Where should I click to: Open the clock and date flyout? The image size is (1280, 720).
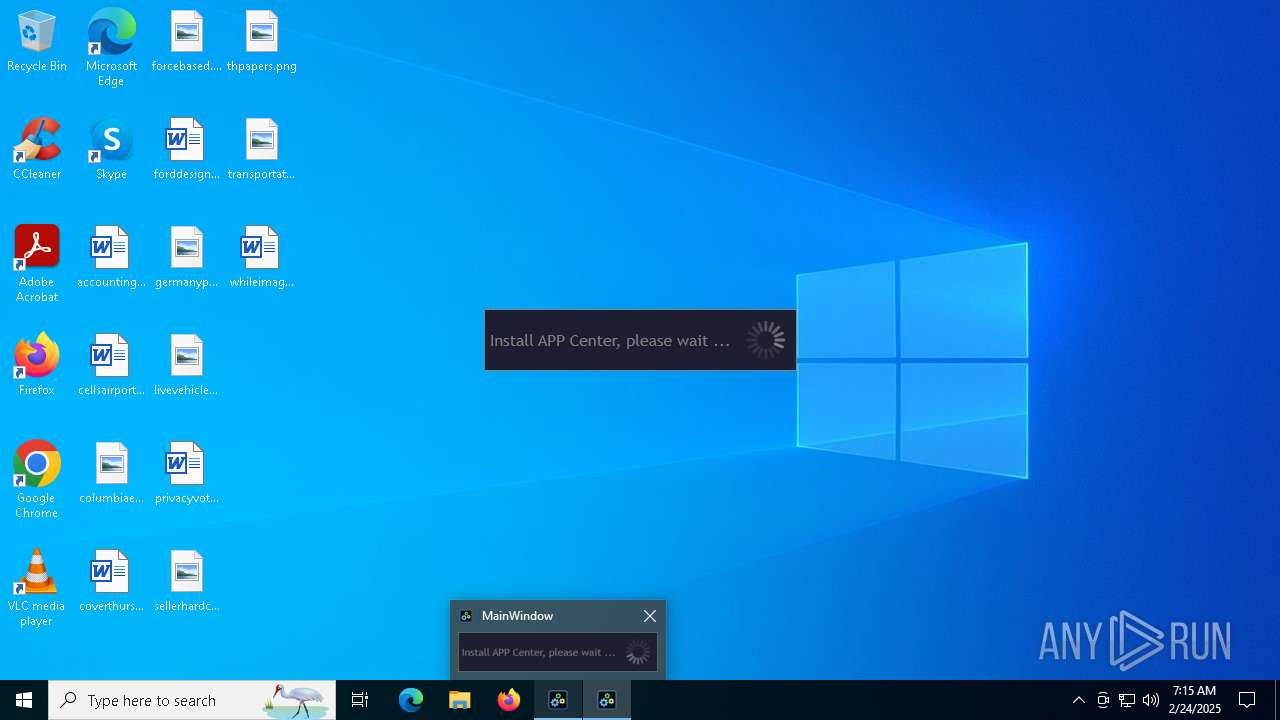1194,700
